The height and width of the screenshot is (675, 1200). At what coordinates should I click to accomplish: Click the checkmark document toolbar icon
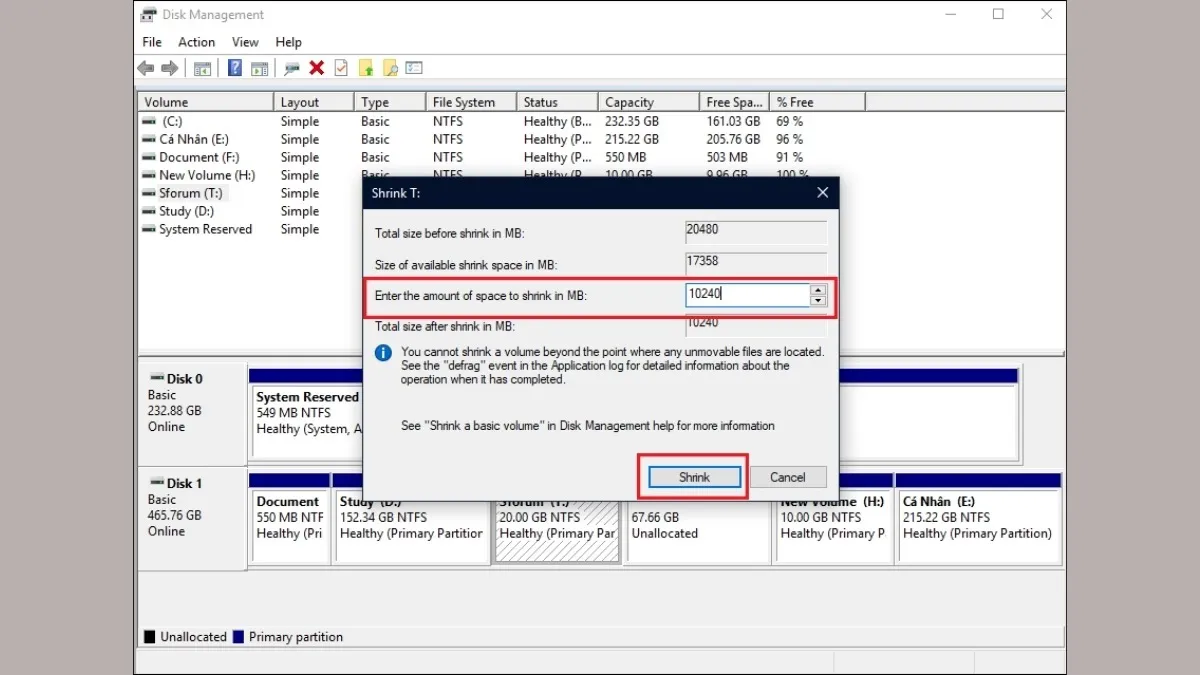(x=341, y=68)
